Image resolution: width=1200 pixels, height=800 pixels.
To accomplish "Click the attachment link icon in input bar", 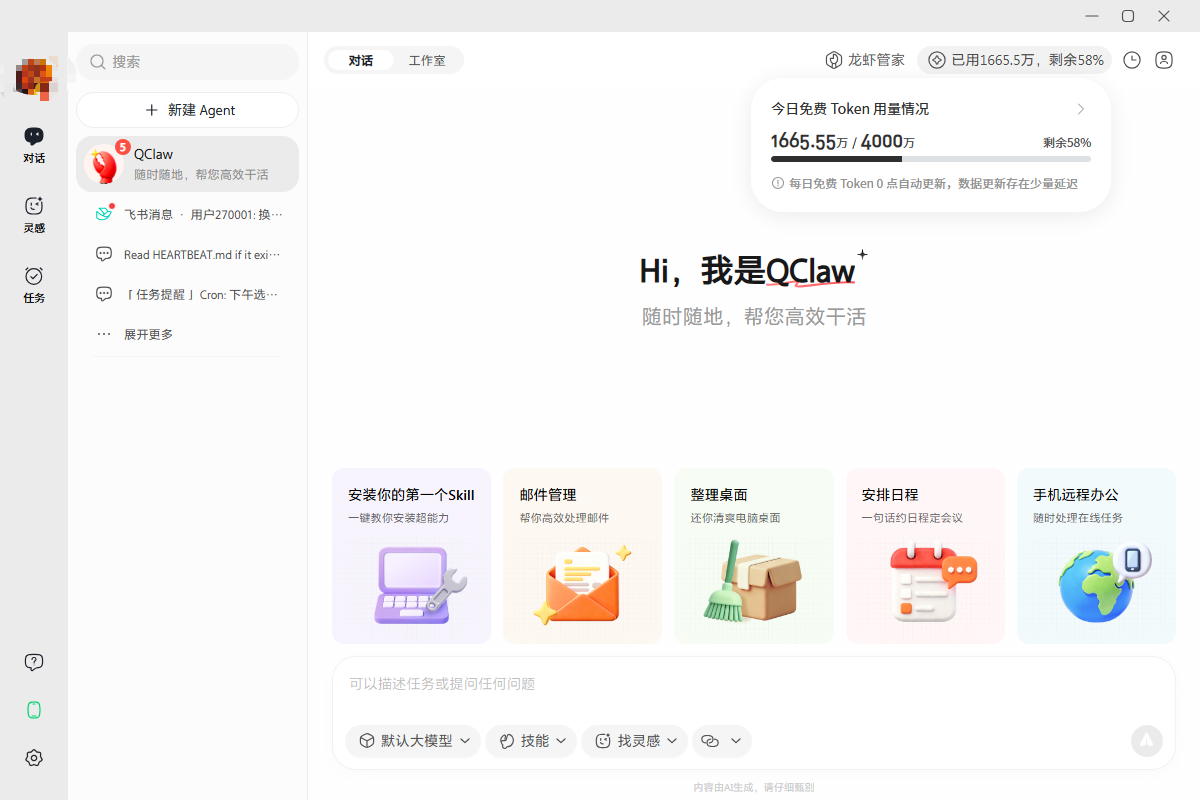I will tap(722, 741).
